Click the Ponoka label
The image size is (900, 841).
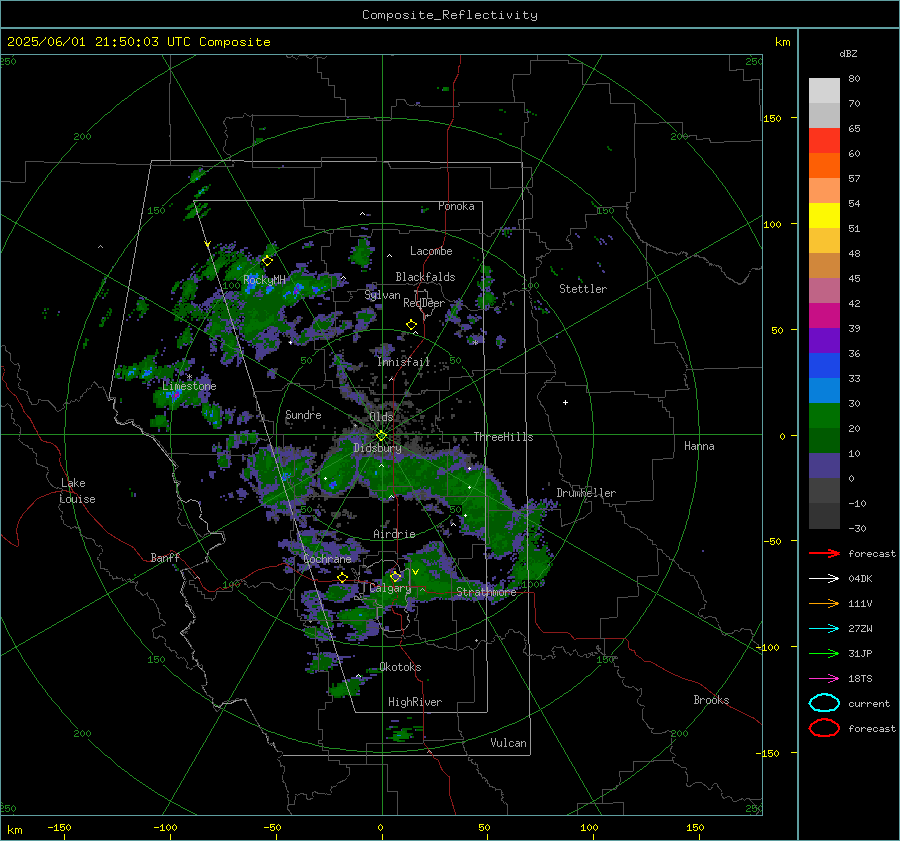point(456,206)
